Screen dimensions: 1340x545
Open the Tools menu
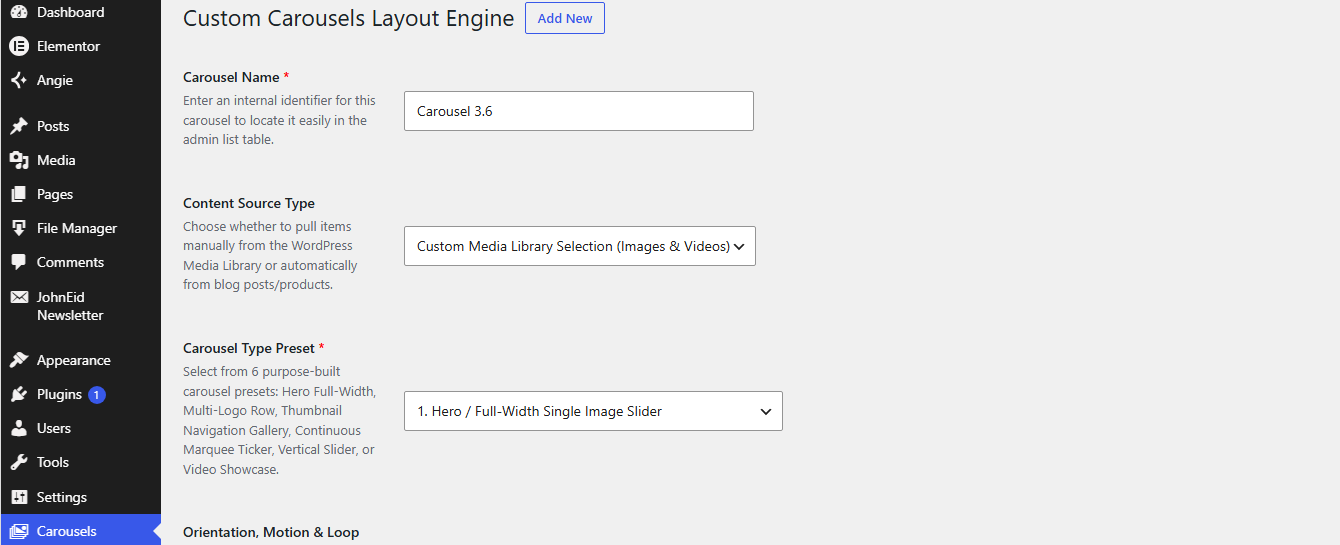coord(80,462)
